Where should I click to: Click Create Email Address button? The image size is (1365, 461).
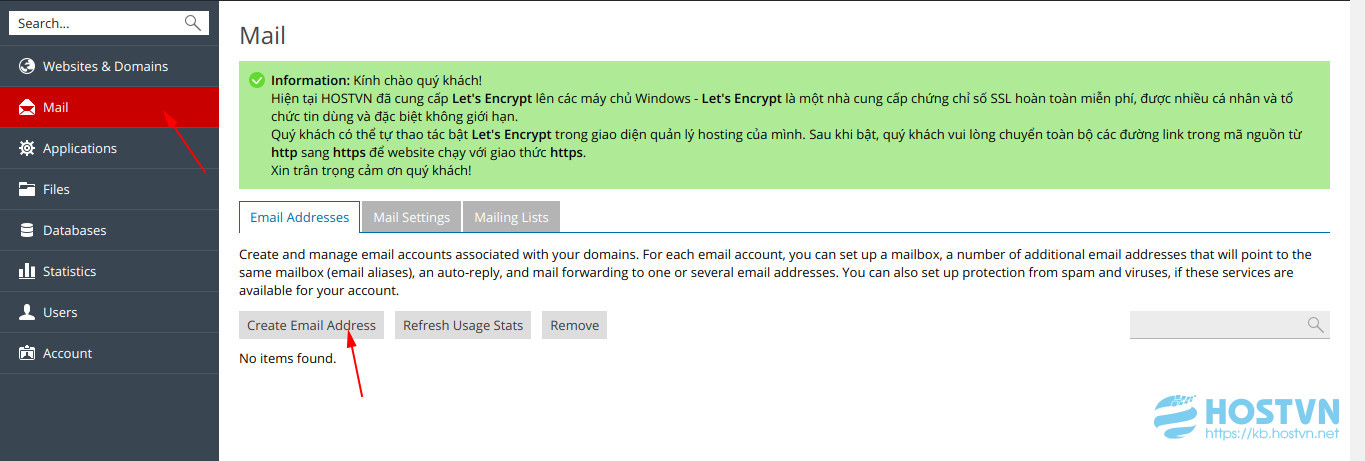pos(312,325)
